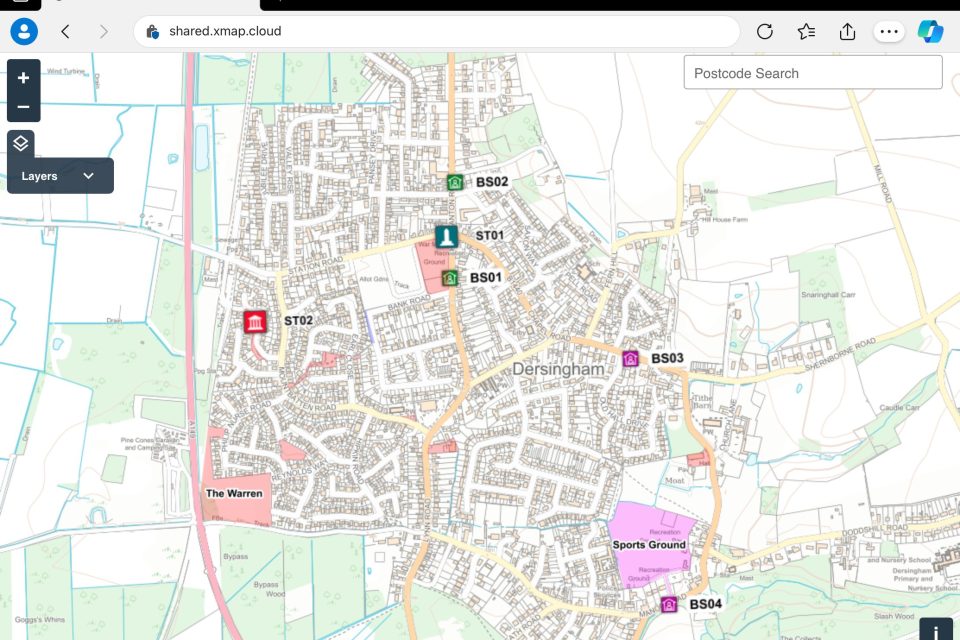Viewport: 960px width, 640px height.
Task: Click the Station Road label
Action: coord(315,265)
